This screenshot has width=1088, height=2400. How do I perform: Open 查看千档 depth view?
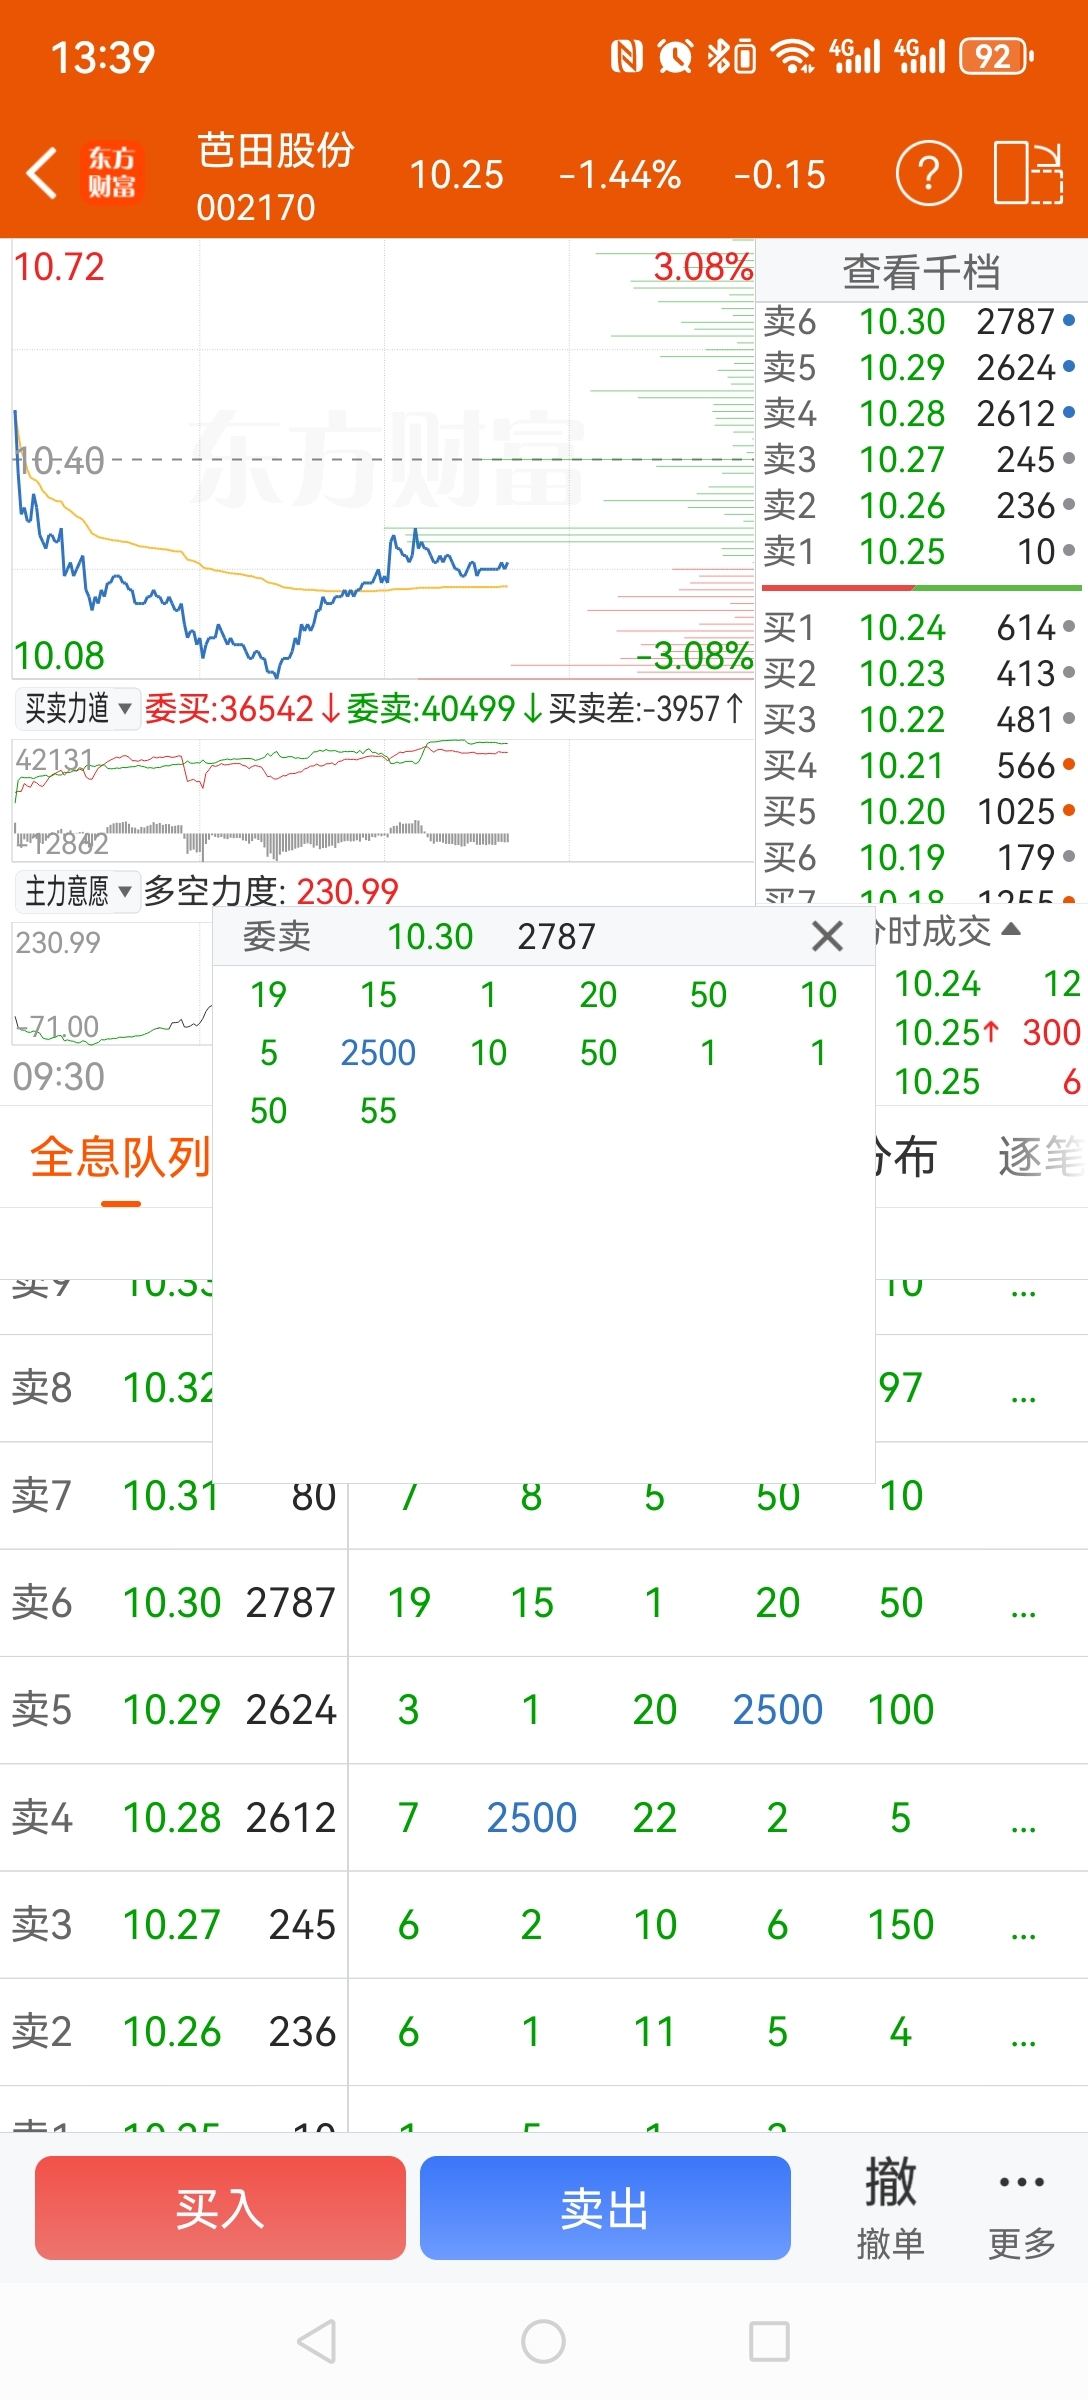point(921,271)
